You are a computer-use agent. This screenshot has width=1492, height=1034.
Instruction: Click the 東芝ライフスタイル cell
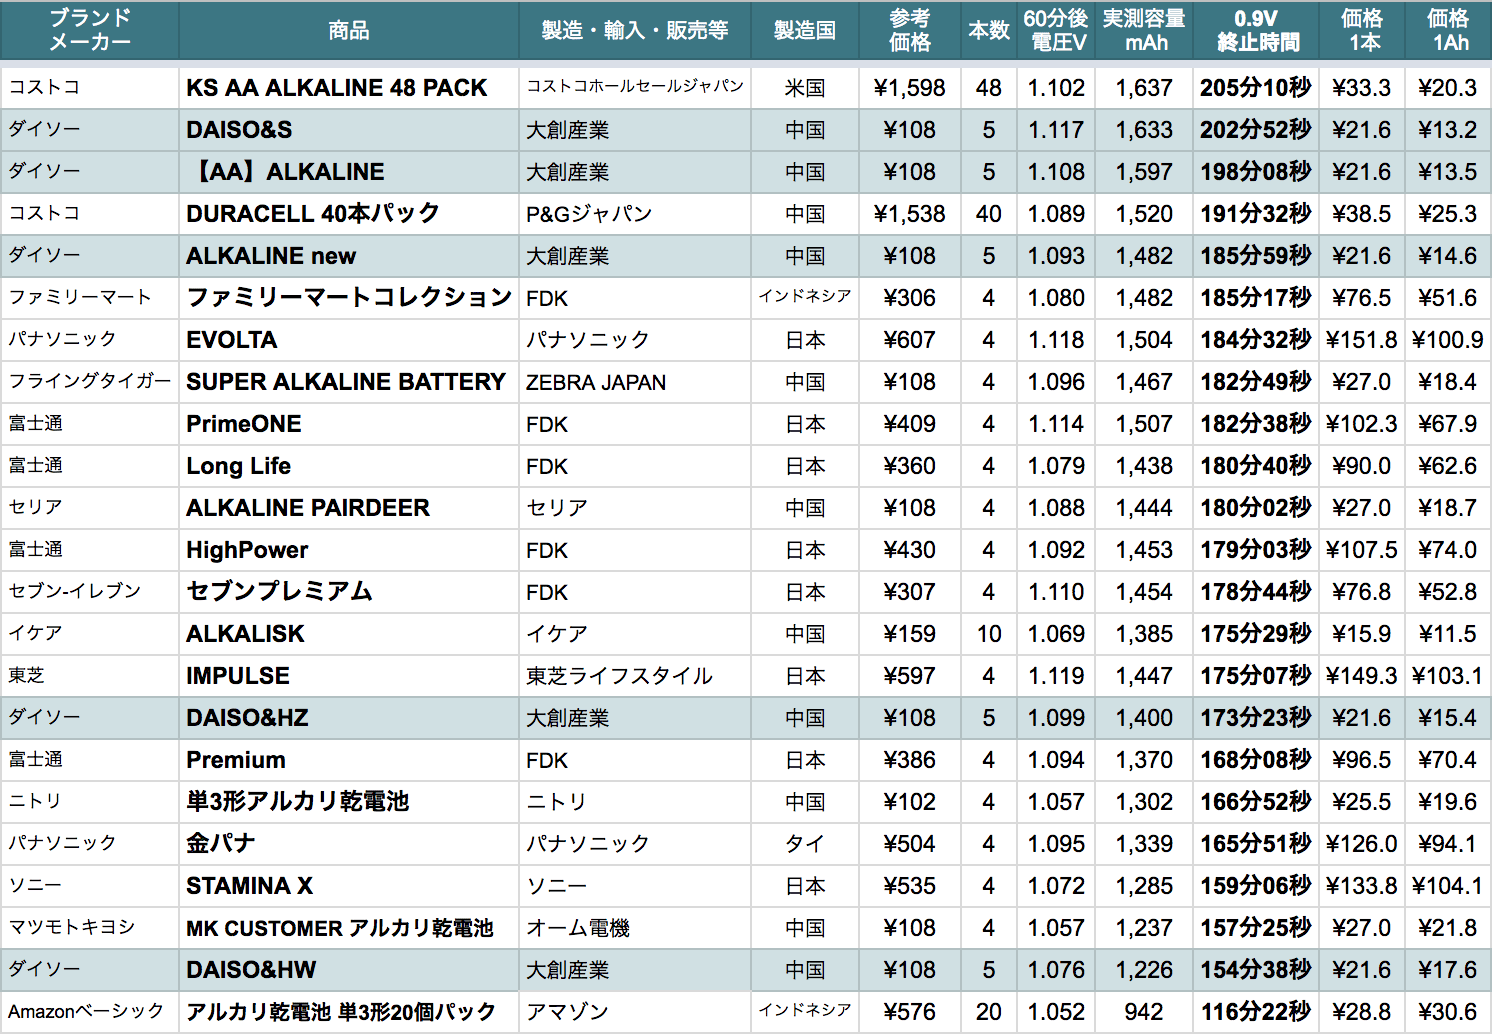635,676
